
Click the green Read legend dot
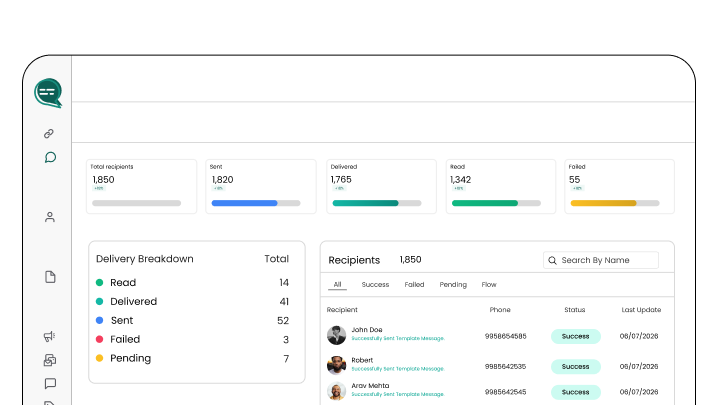click(x=99, y=282)
